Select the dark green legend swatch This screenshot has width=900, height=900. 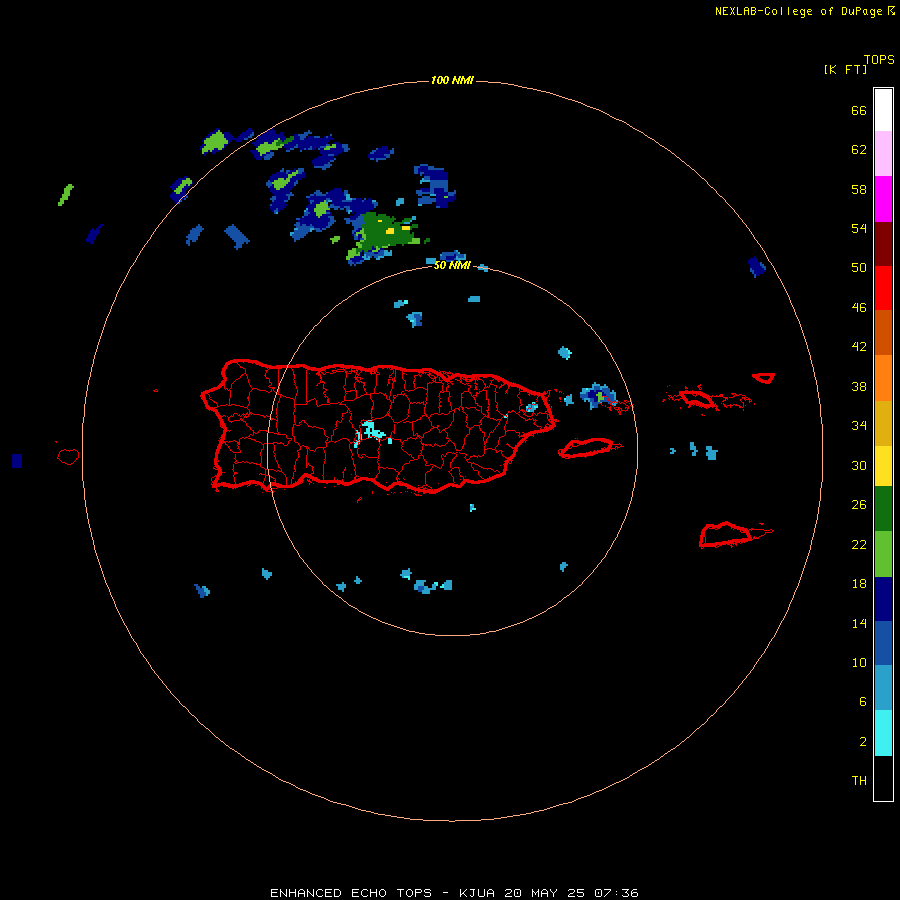pyautogui.click(x=883, y=509)
